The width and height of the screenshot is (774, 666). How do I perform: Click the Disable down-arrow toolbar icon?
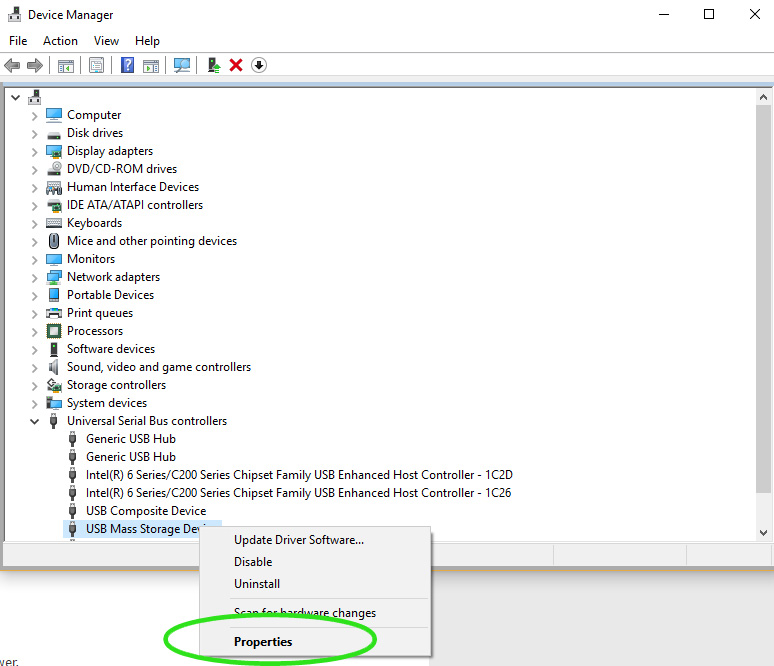point(259,65)
